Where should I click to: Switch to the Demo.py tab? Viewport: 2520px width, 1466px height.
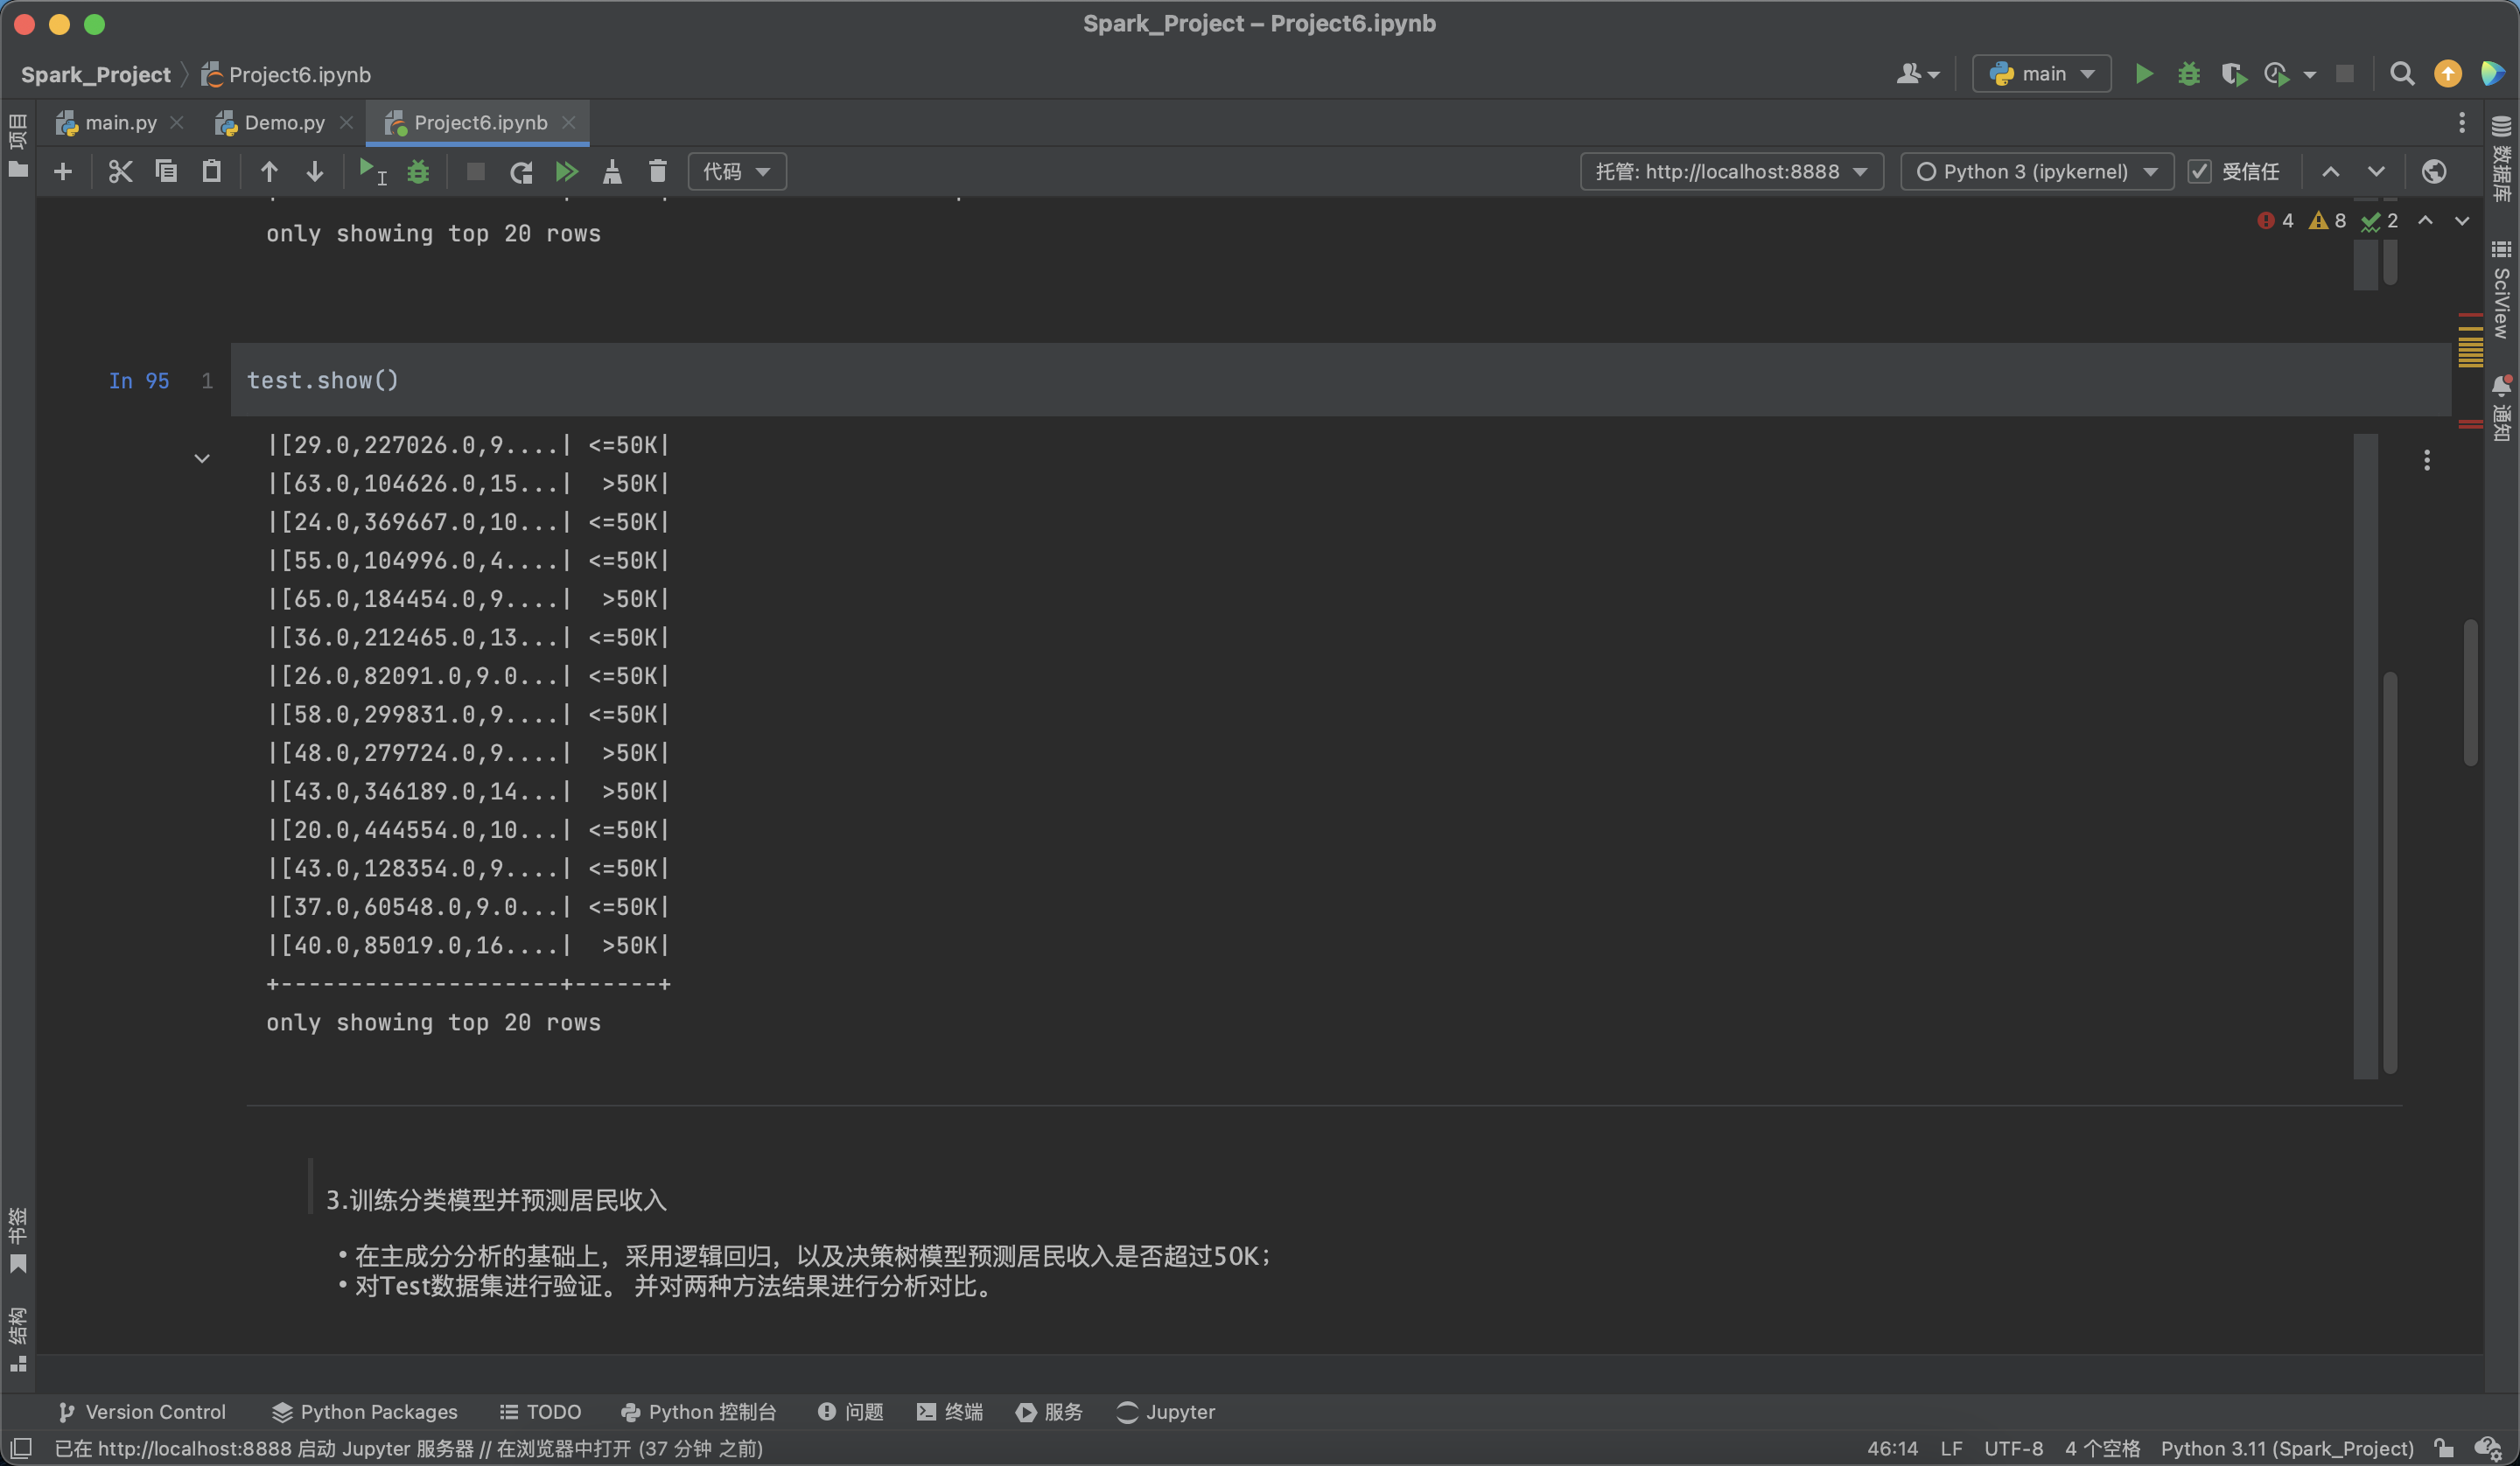click(x=284, y=123)
